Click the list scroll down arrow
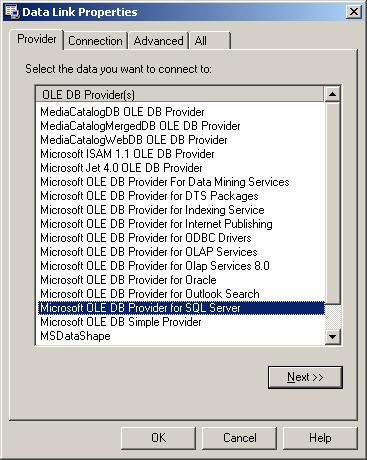 pos(332,336)
